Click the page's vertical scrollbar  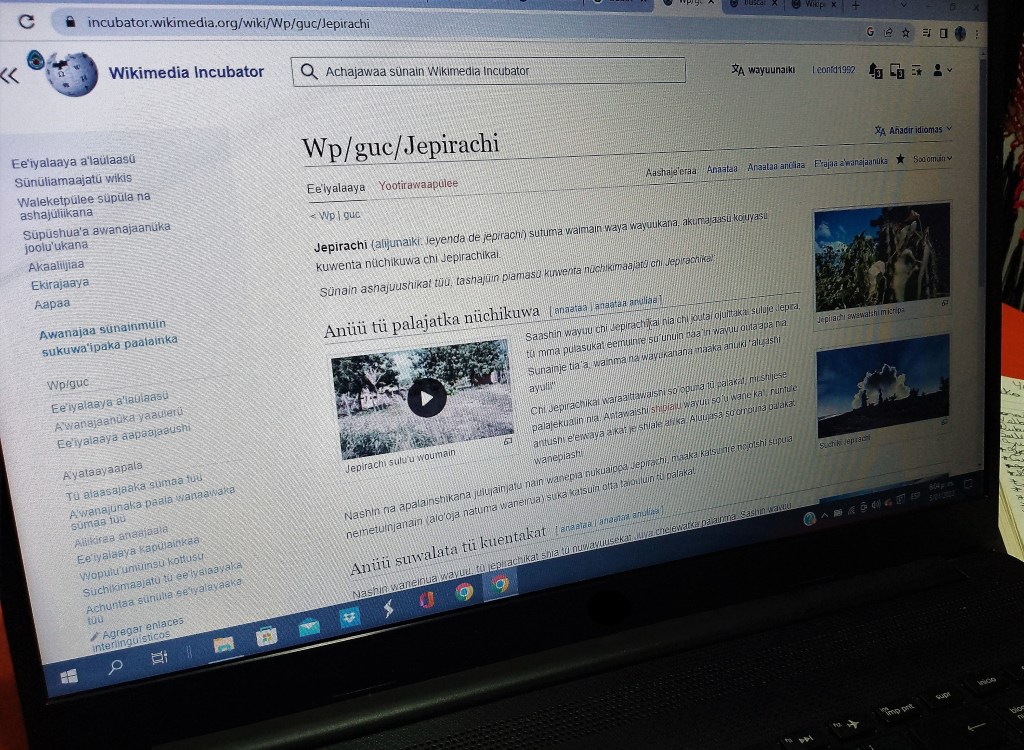981,170
